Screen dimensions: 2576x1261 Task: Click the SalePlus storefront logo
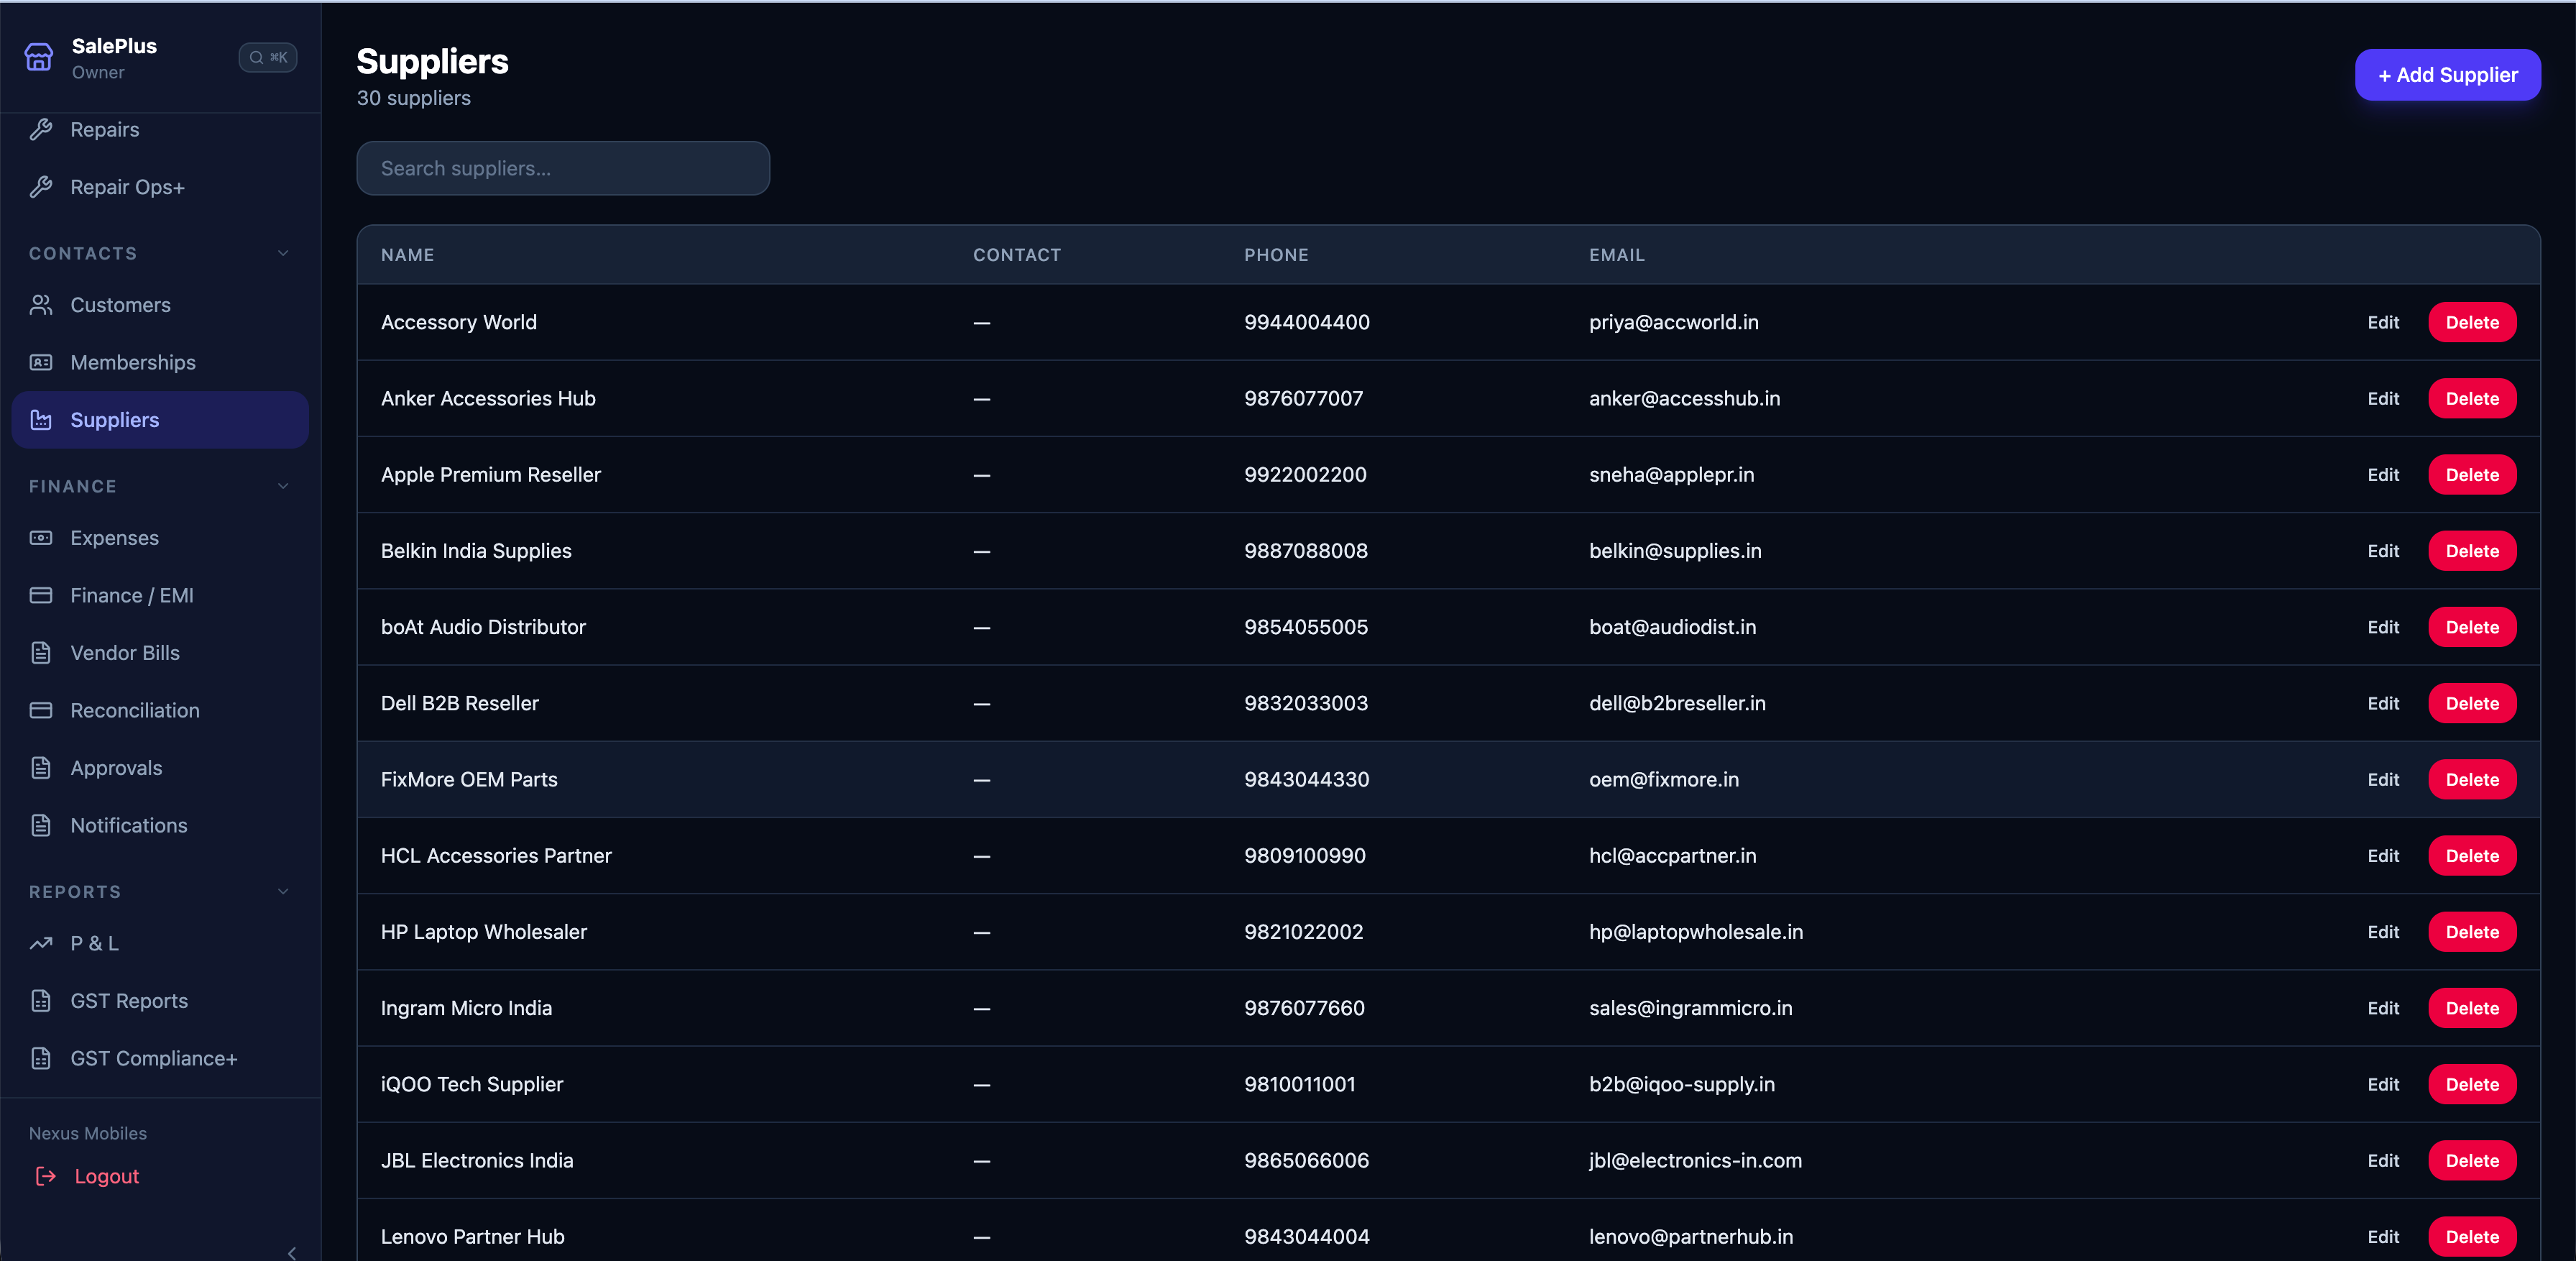point(38,57)
